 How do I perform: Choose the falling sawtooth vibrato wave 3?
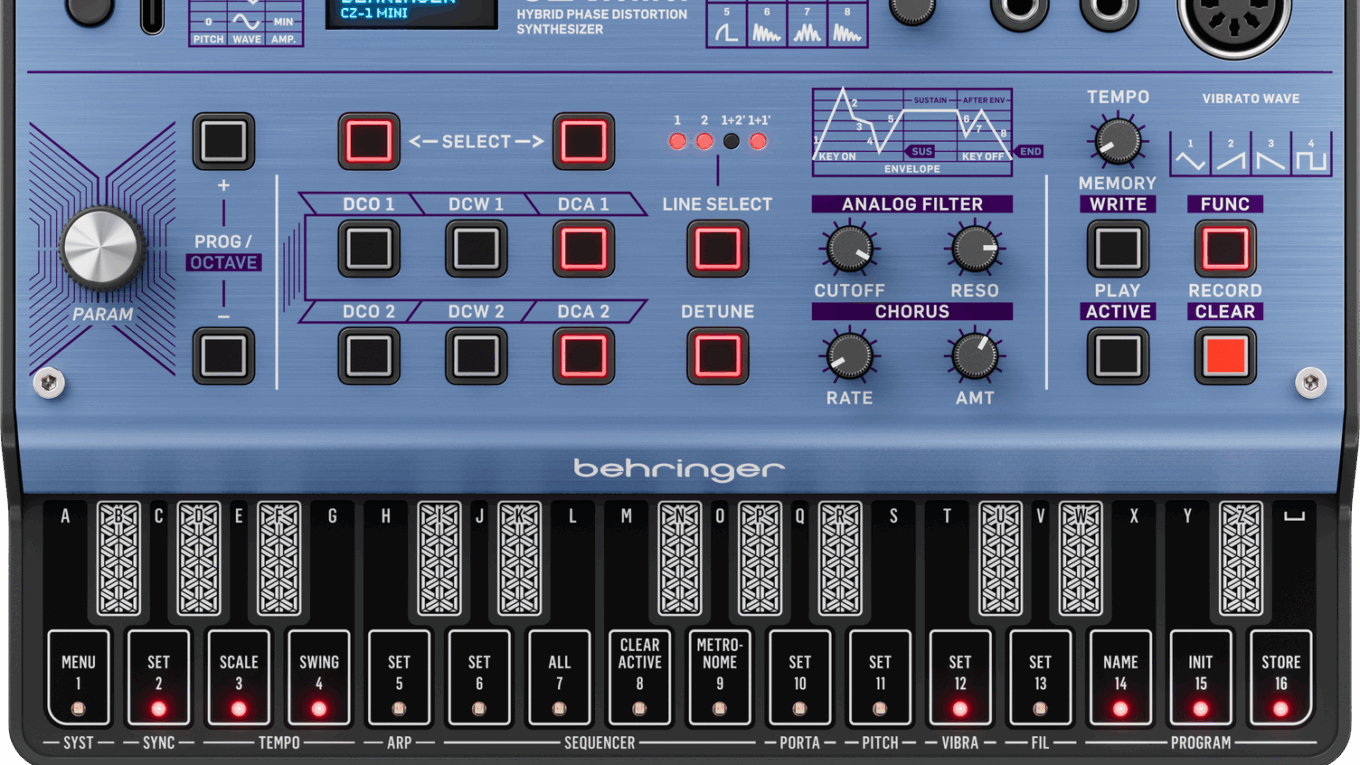pos(1271,155)
